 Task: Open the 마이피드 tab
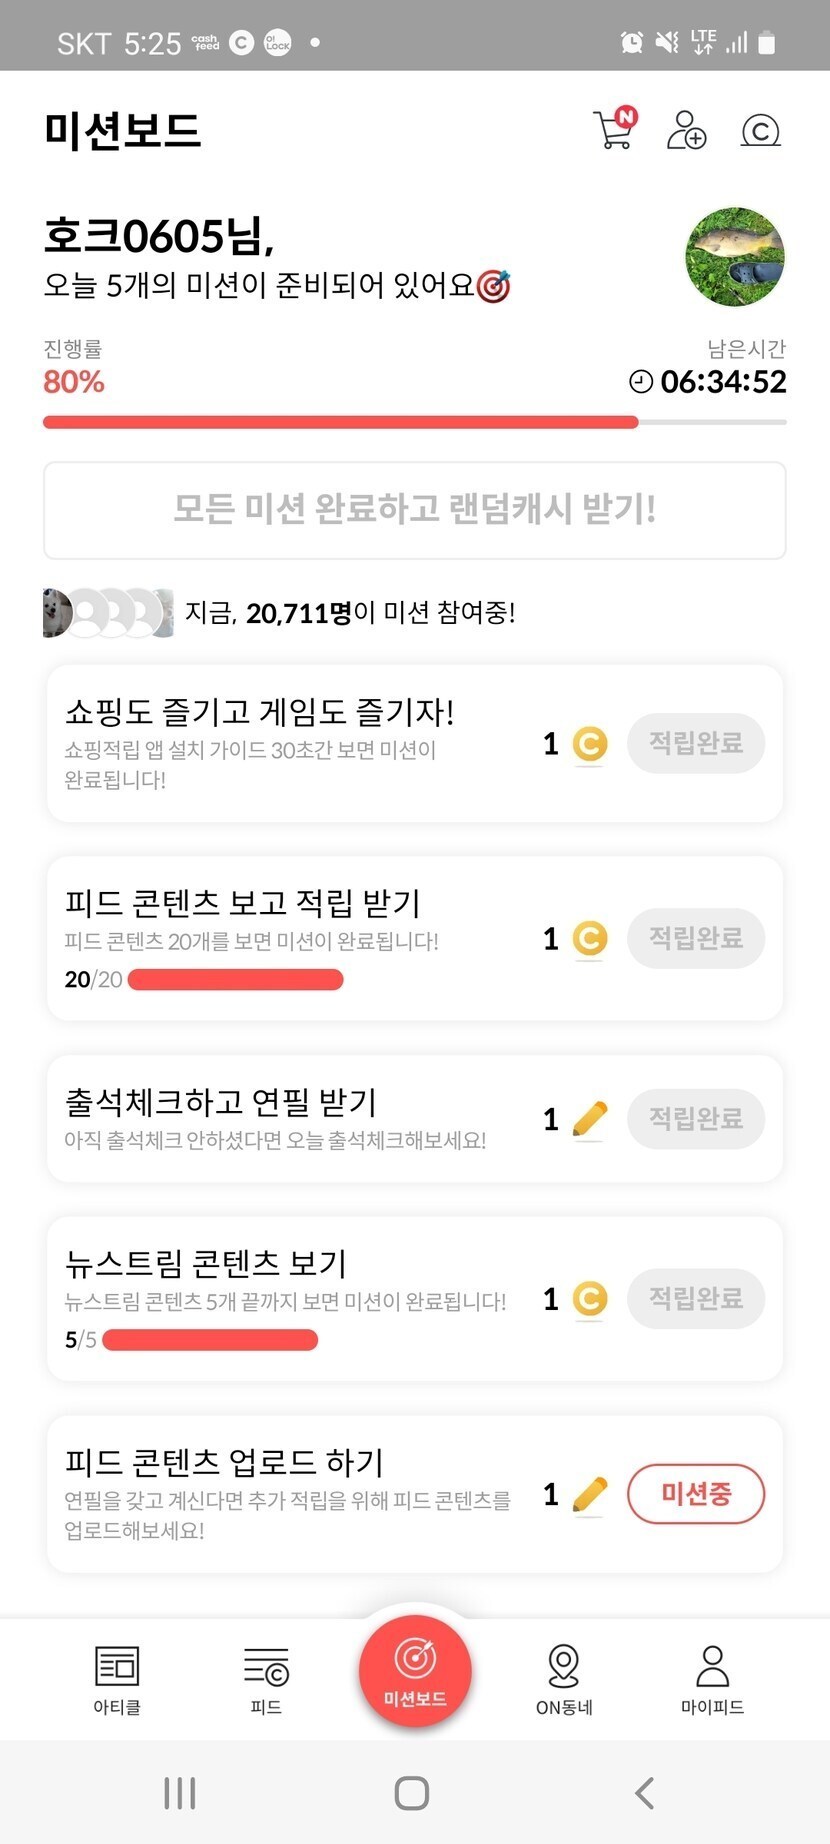click(x=712, y=1679)
